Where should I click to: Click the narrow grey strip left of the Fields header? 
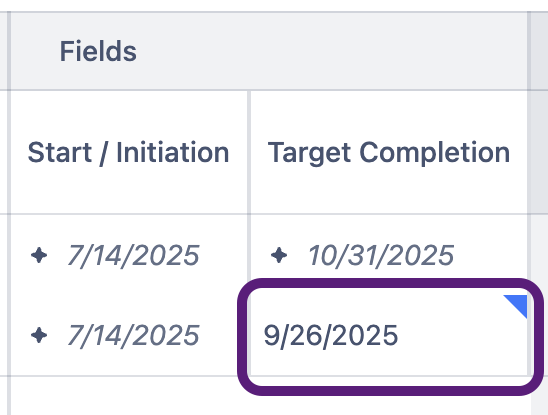coord(3,51)
